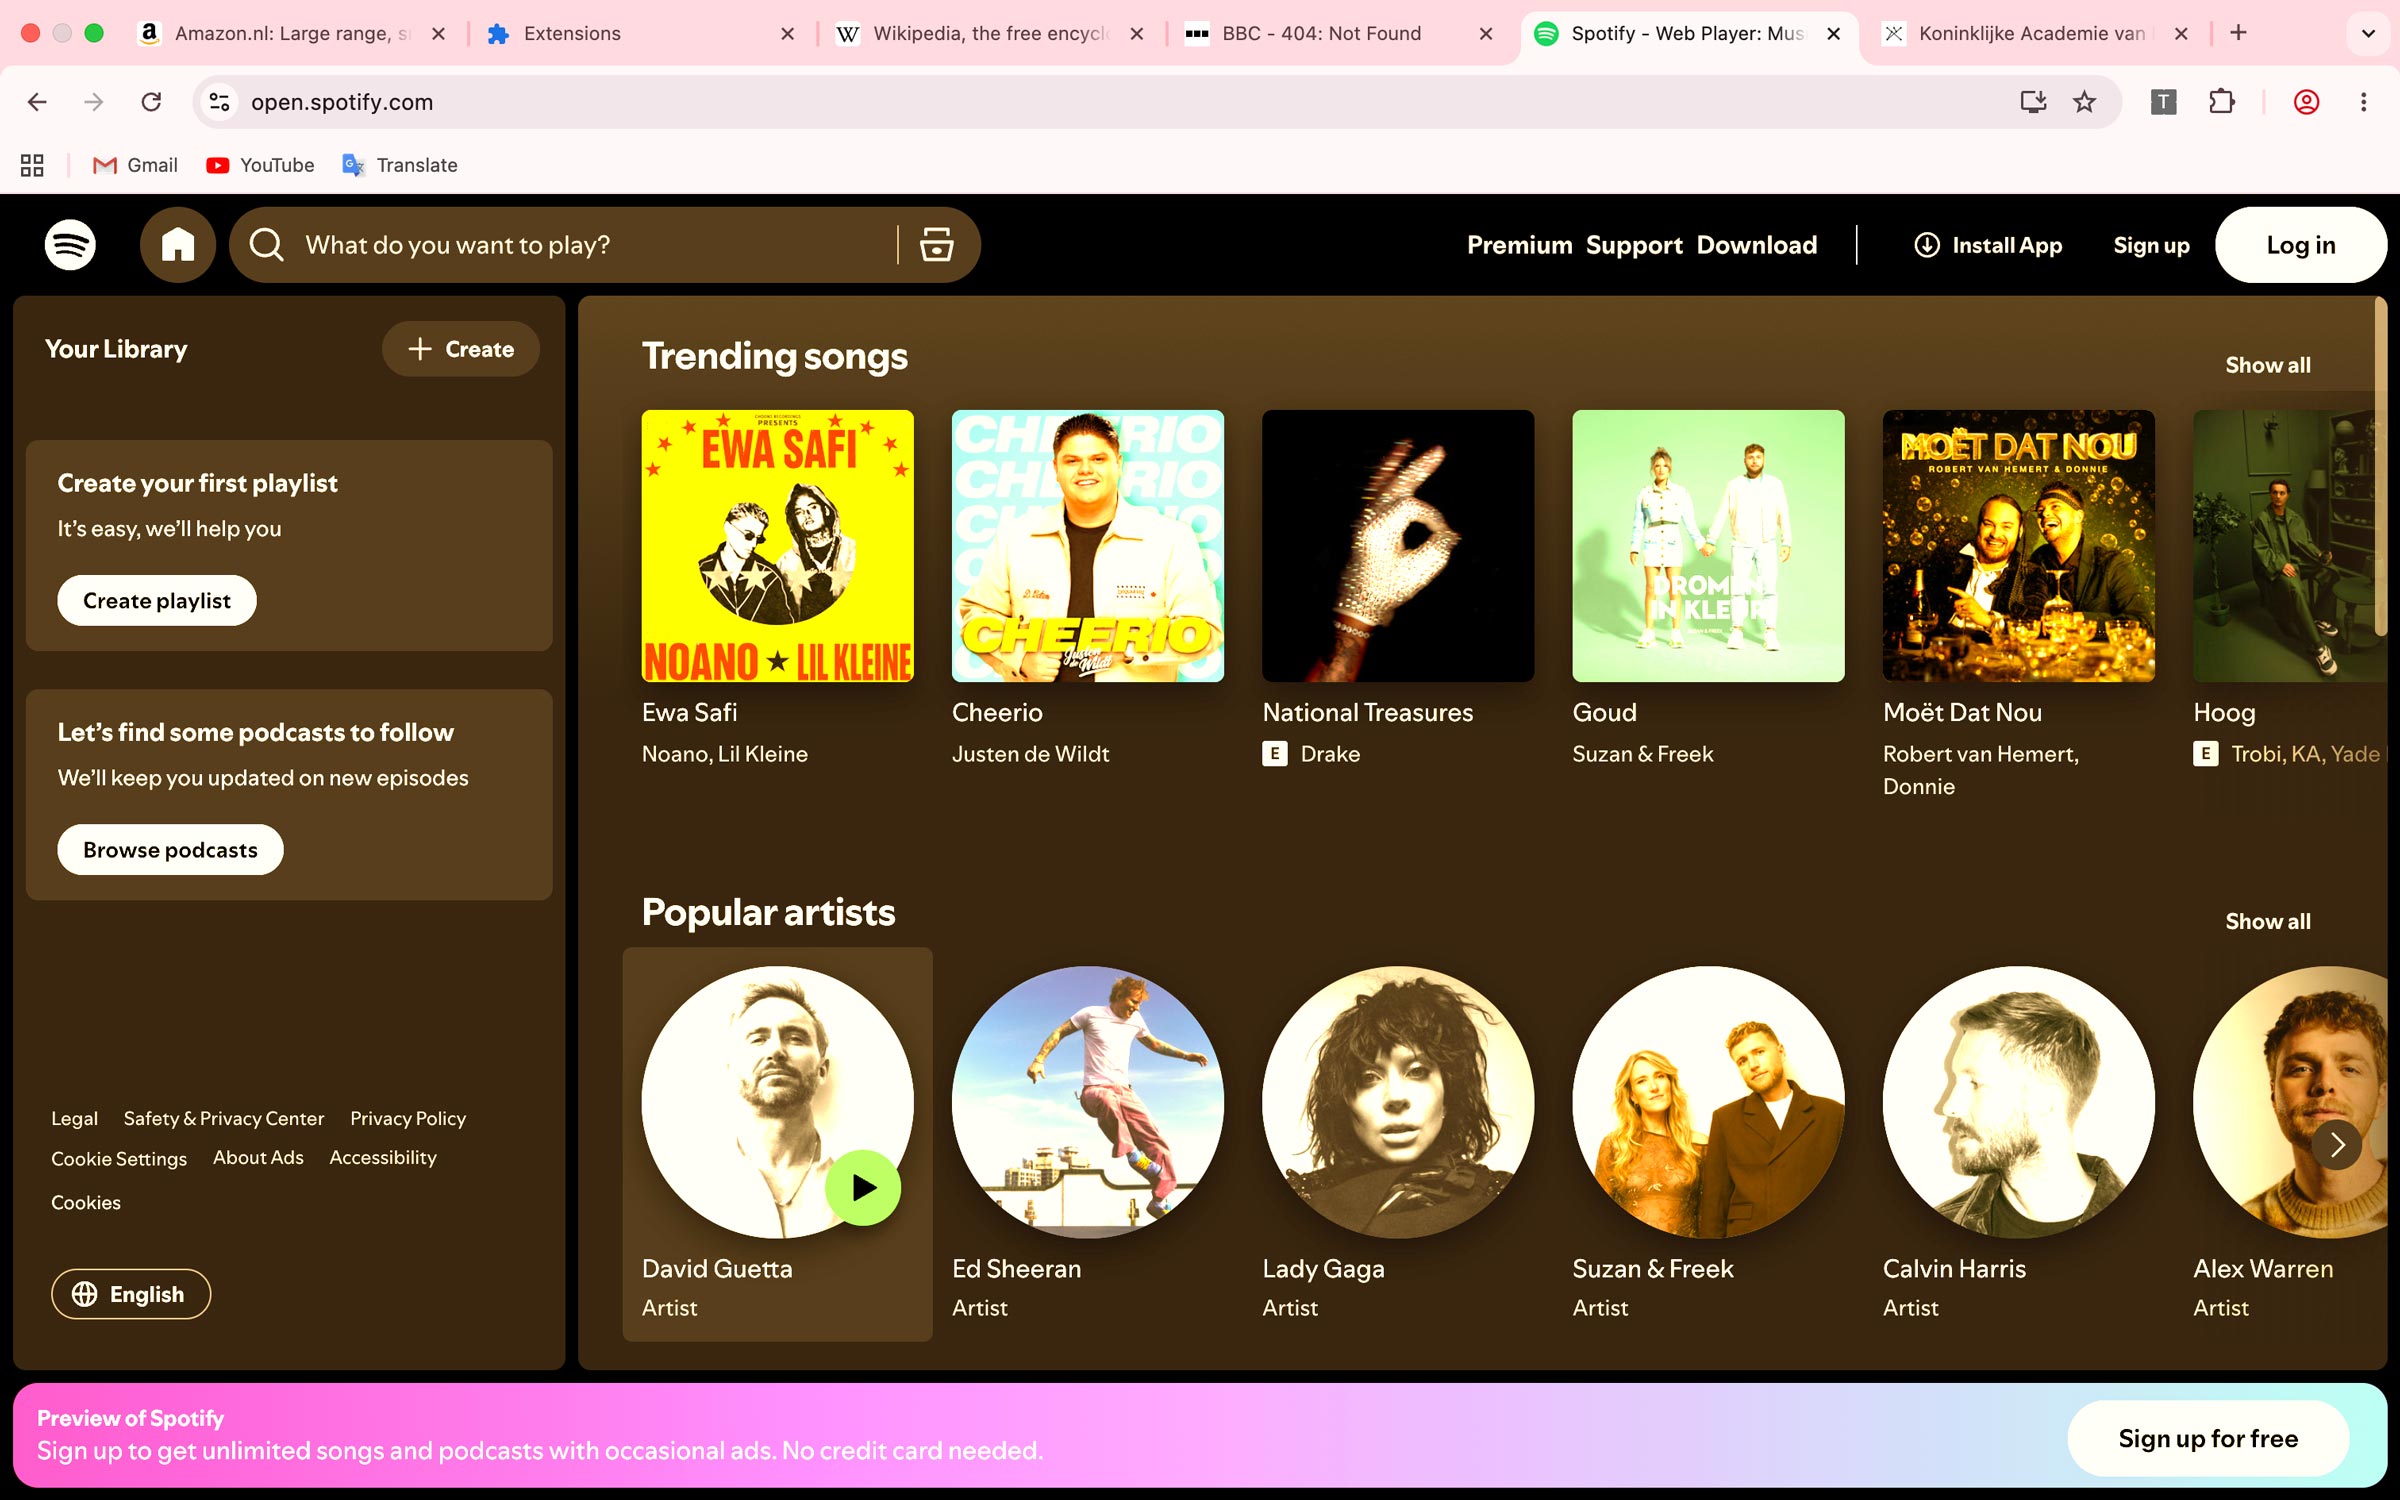Open Translate bookmark
2400x1500 pixels.
(x=400, y=165)
